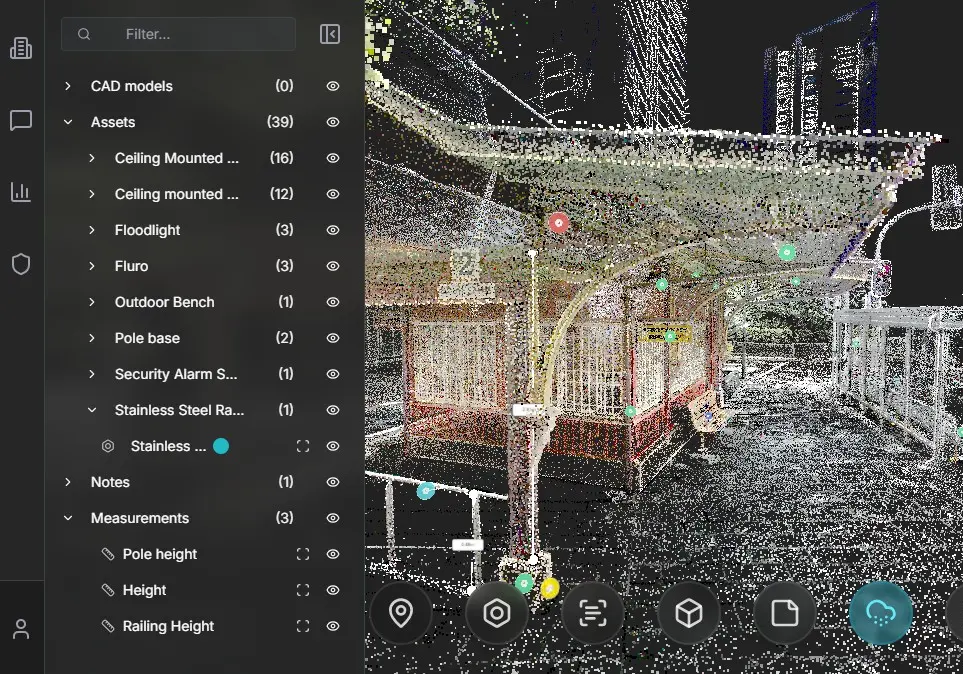Expand the Notes section
963x674 pixels.
click(68, 482)
